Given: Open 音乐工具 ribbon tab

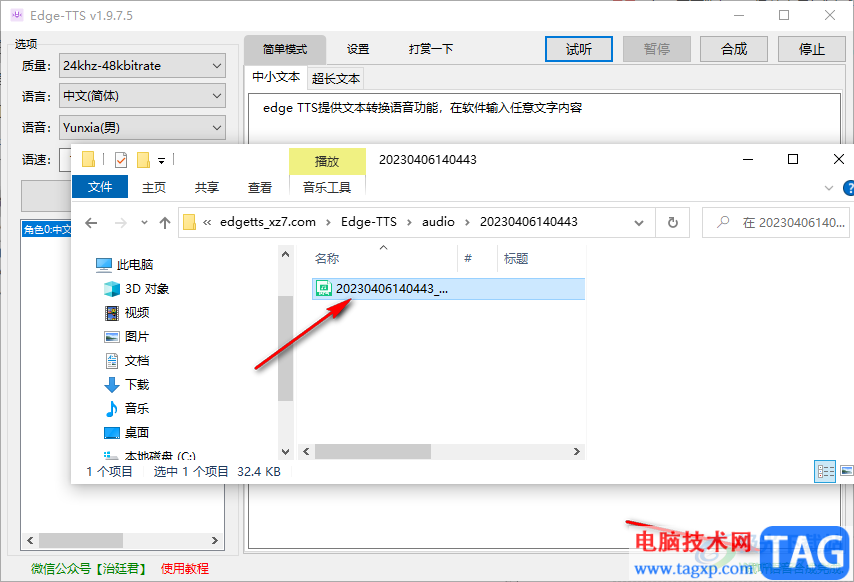Looking at the screenshot, I should tap(327, 187).
